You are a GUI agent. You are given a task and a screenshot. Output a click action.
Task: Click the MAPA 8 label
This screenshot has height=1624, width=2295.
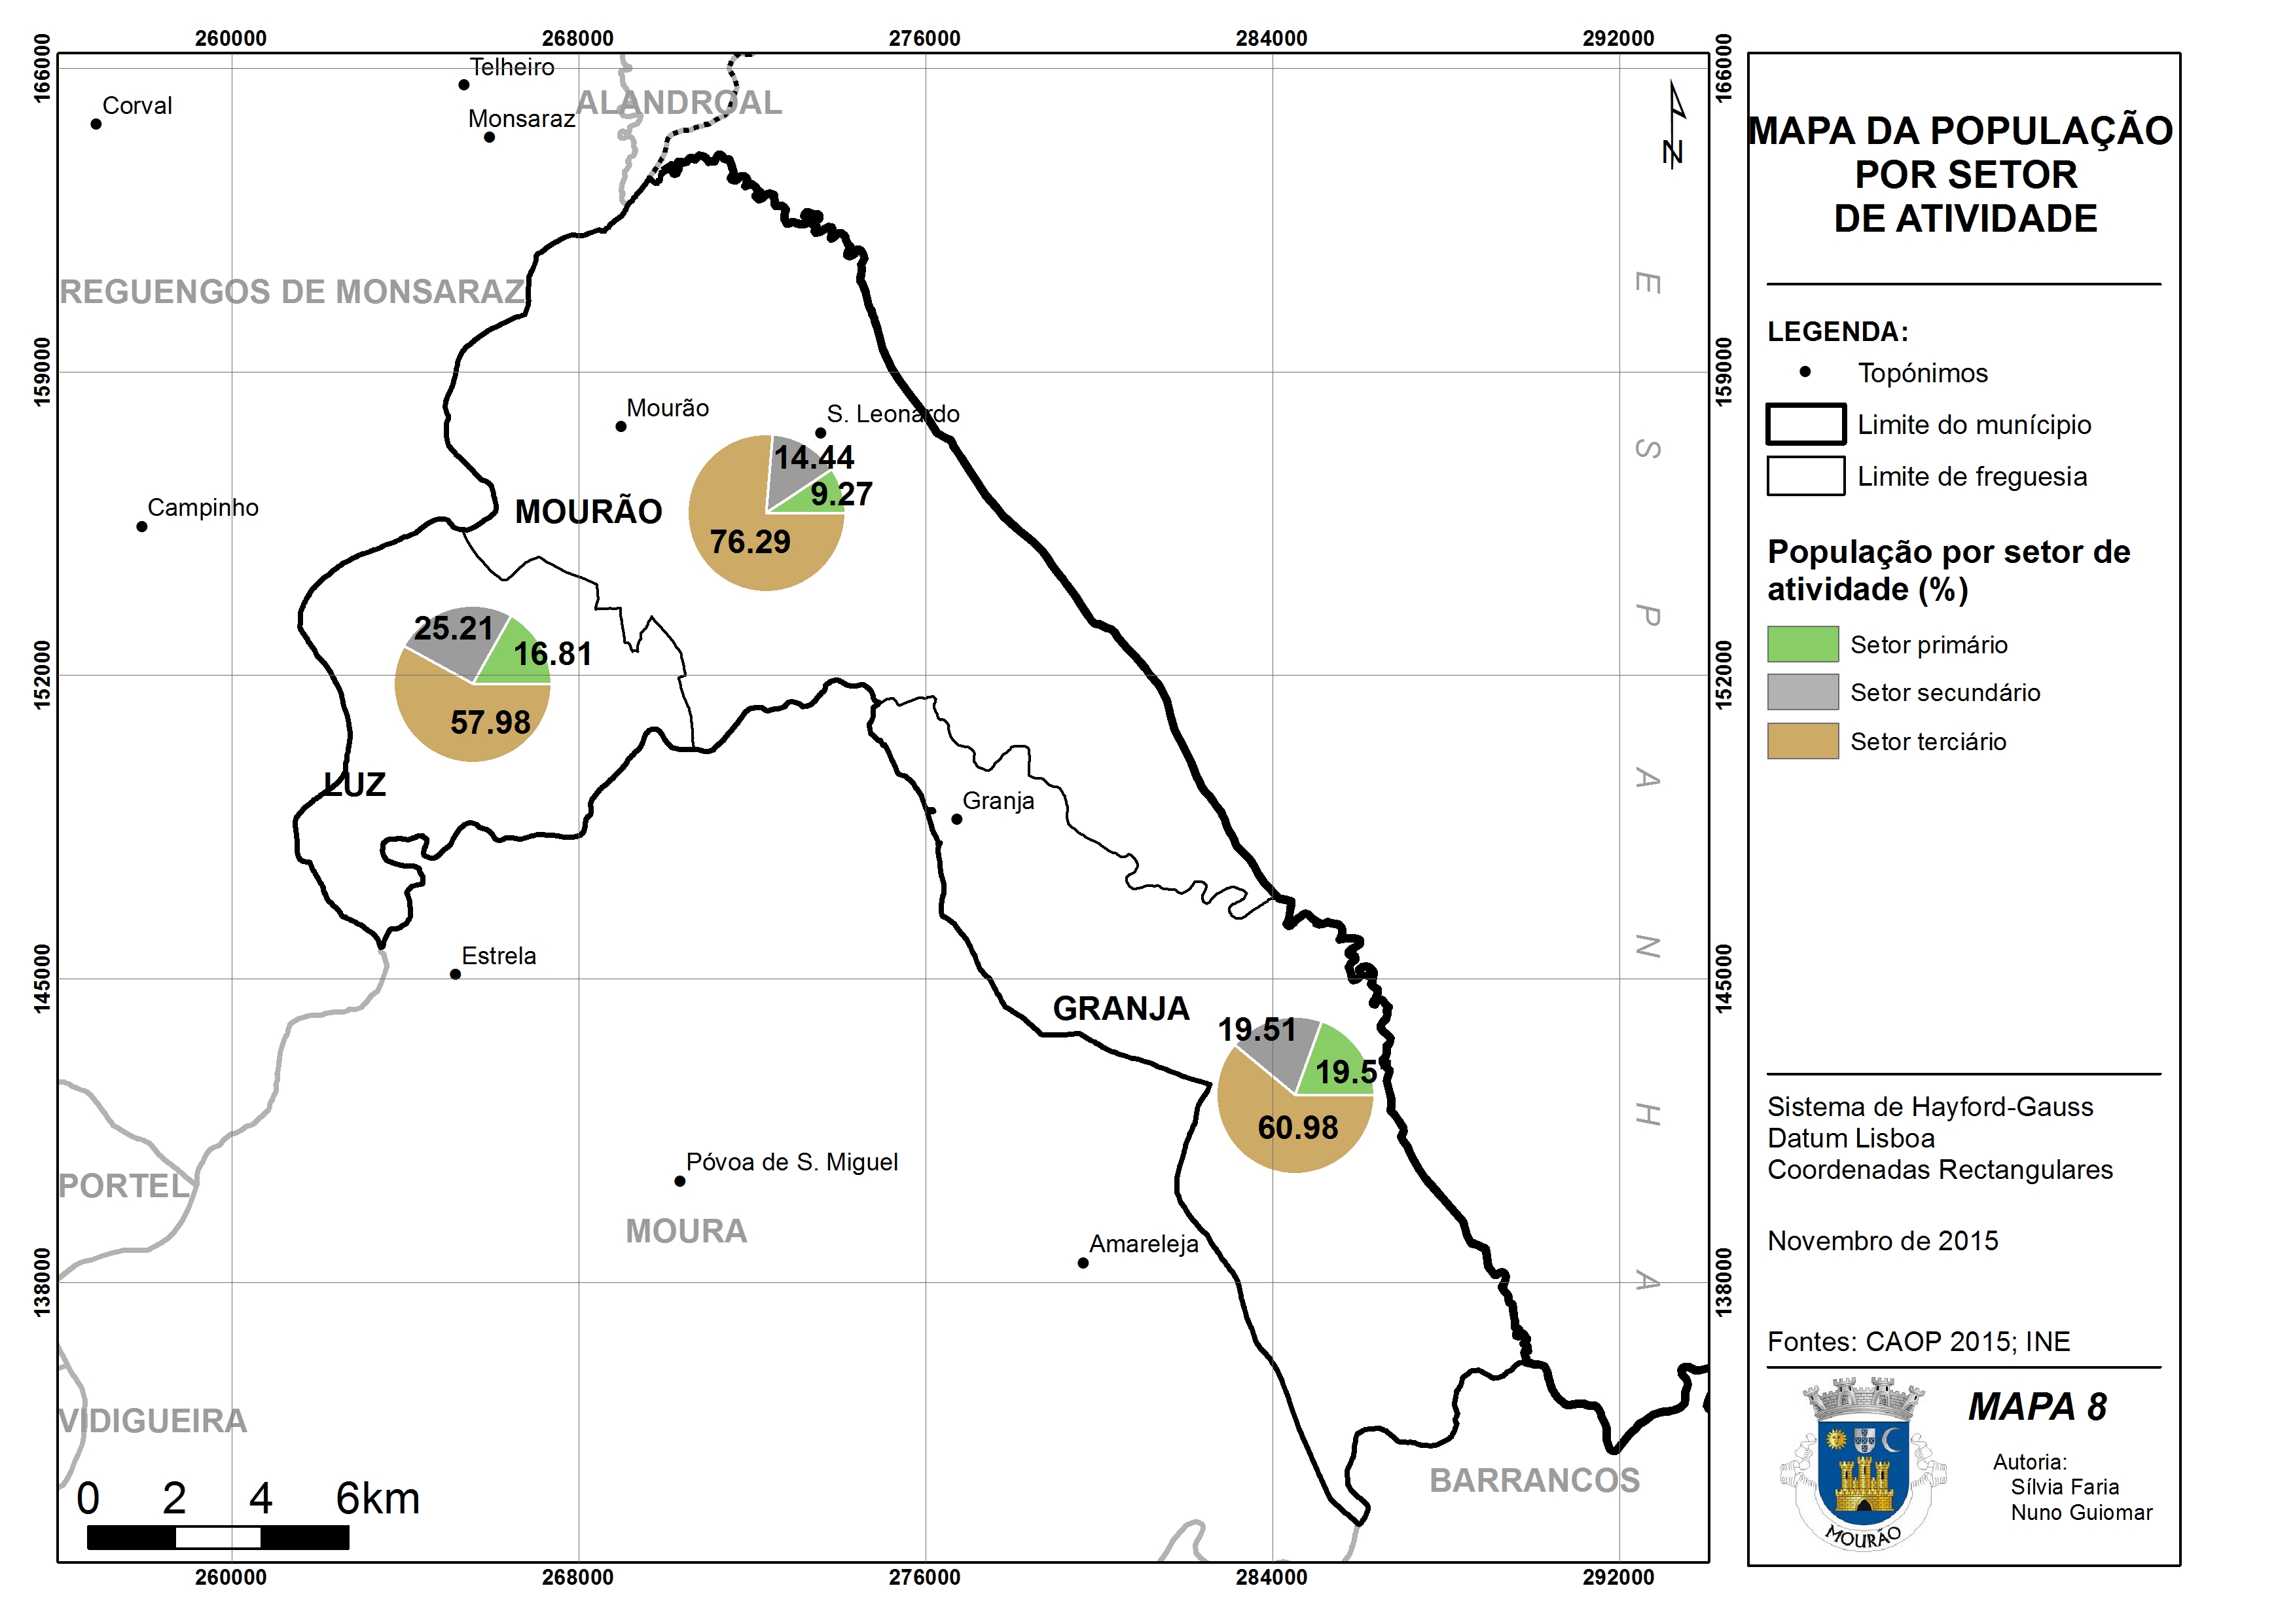click(x=2037, y=1407)
